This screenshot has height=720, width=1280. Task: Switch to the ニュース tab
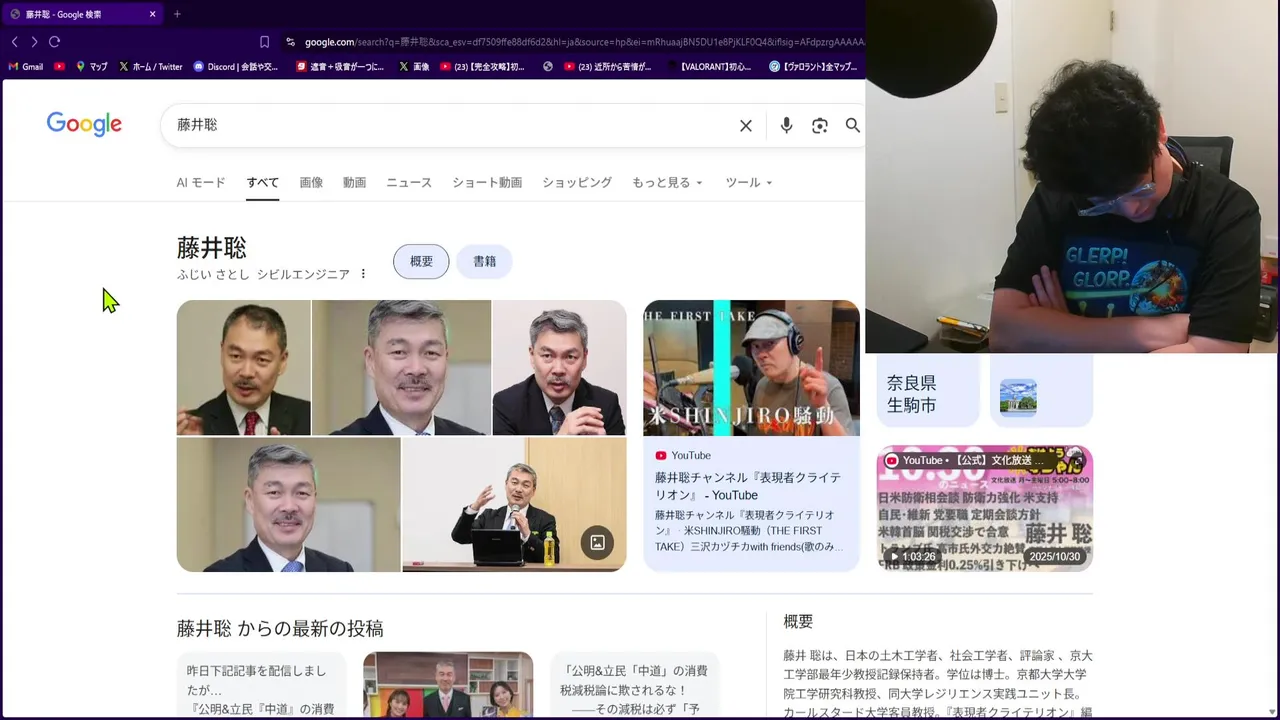click(409, 183)
